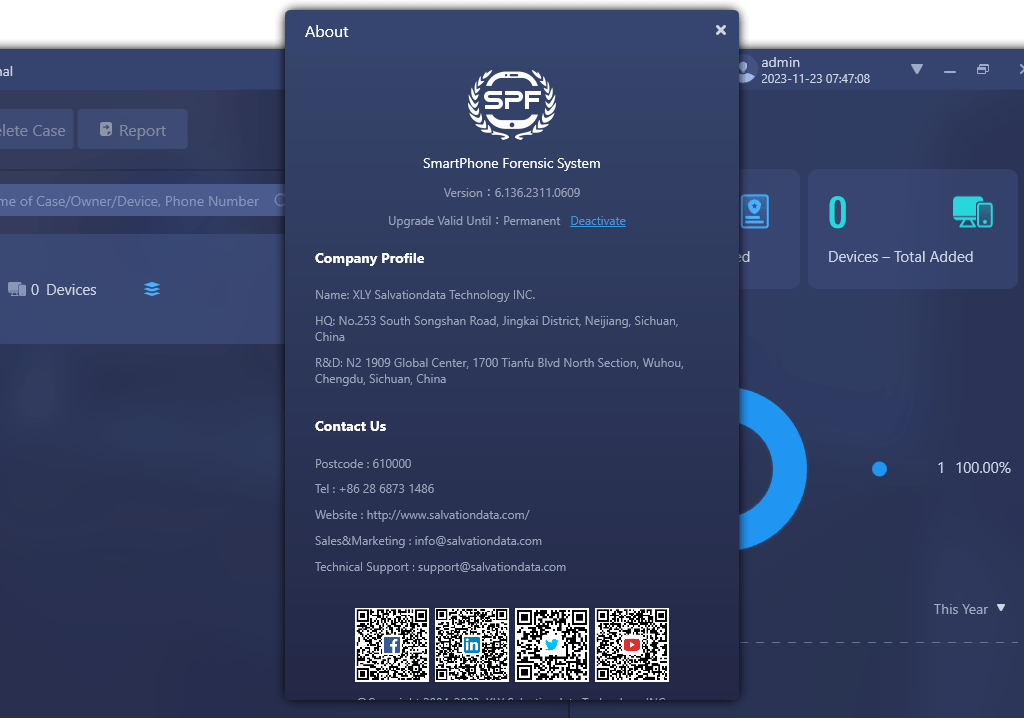Click the 2023-11-23 07:47:08 timestamp
Viewport: 1024px width, 718px height.
tap(815, 78)
